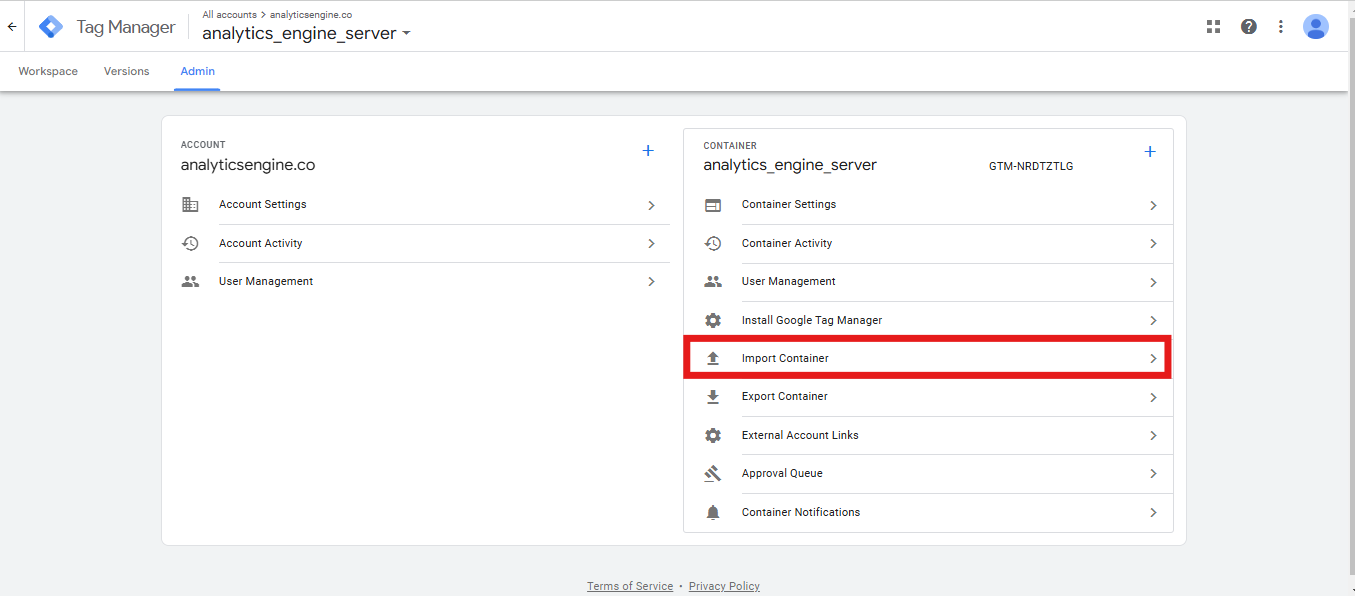The height and width of the screenshot is (596, 1355).
Task: Click the External Account Links gear icon
Action: tap(713, 435)
